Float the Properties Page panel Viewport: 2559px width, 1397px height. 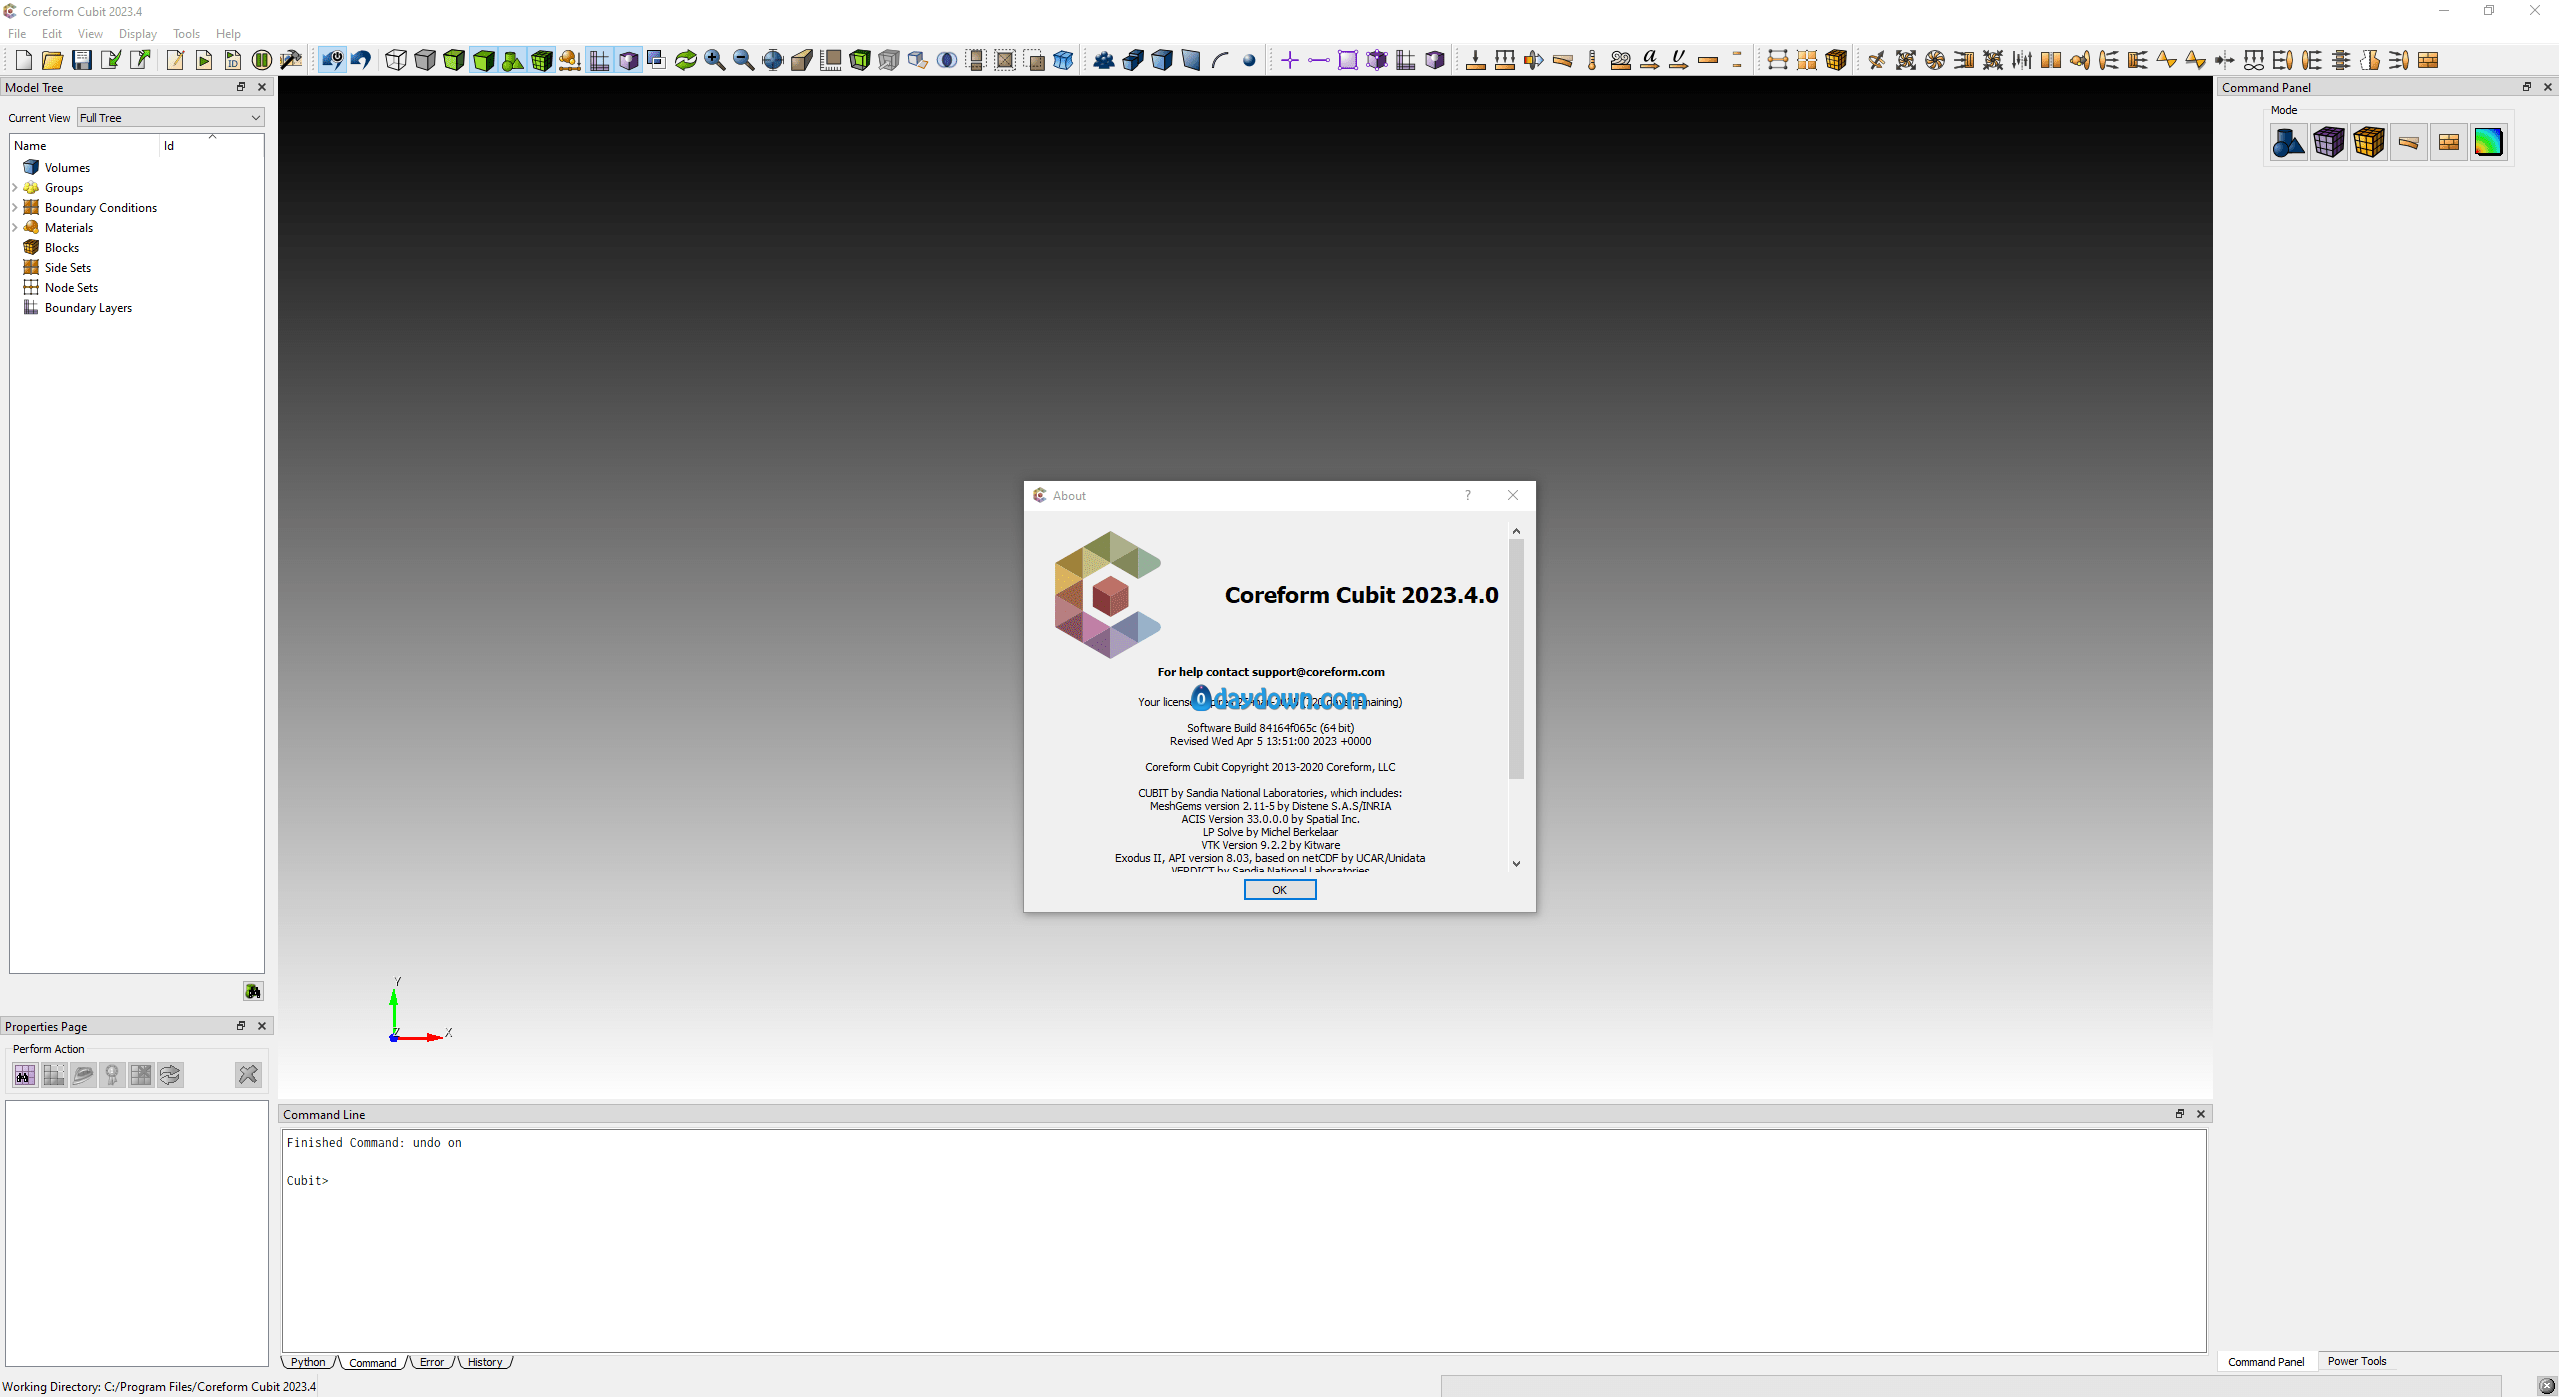tap(240, 1026)
